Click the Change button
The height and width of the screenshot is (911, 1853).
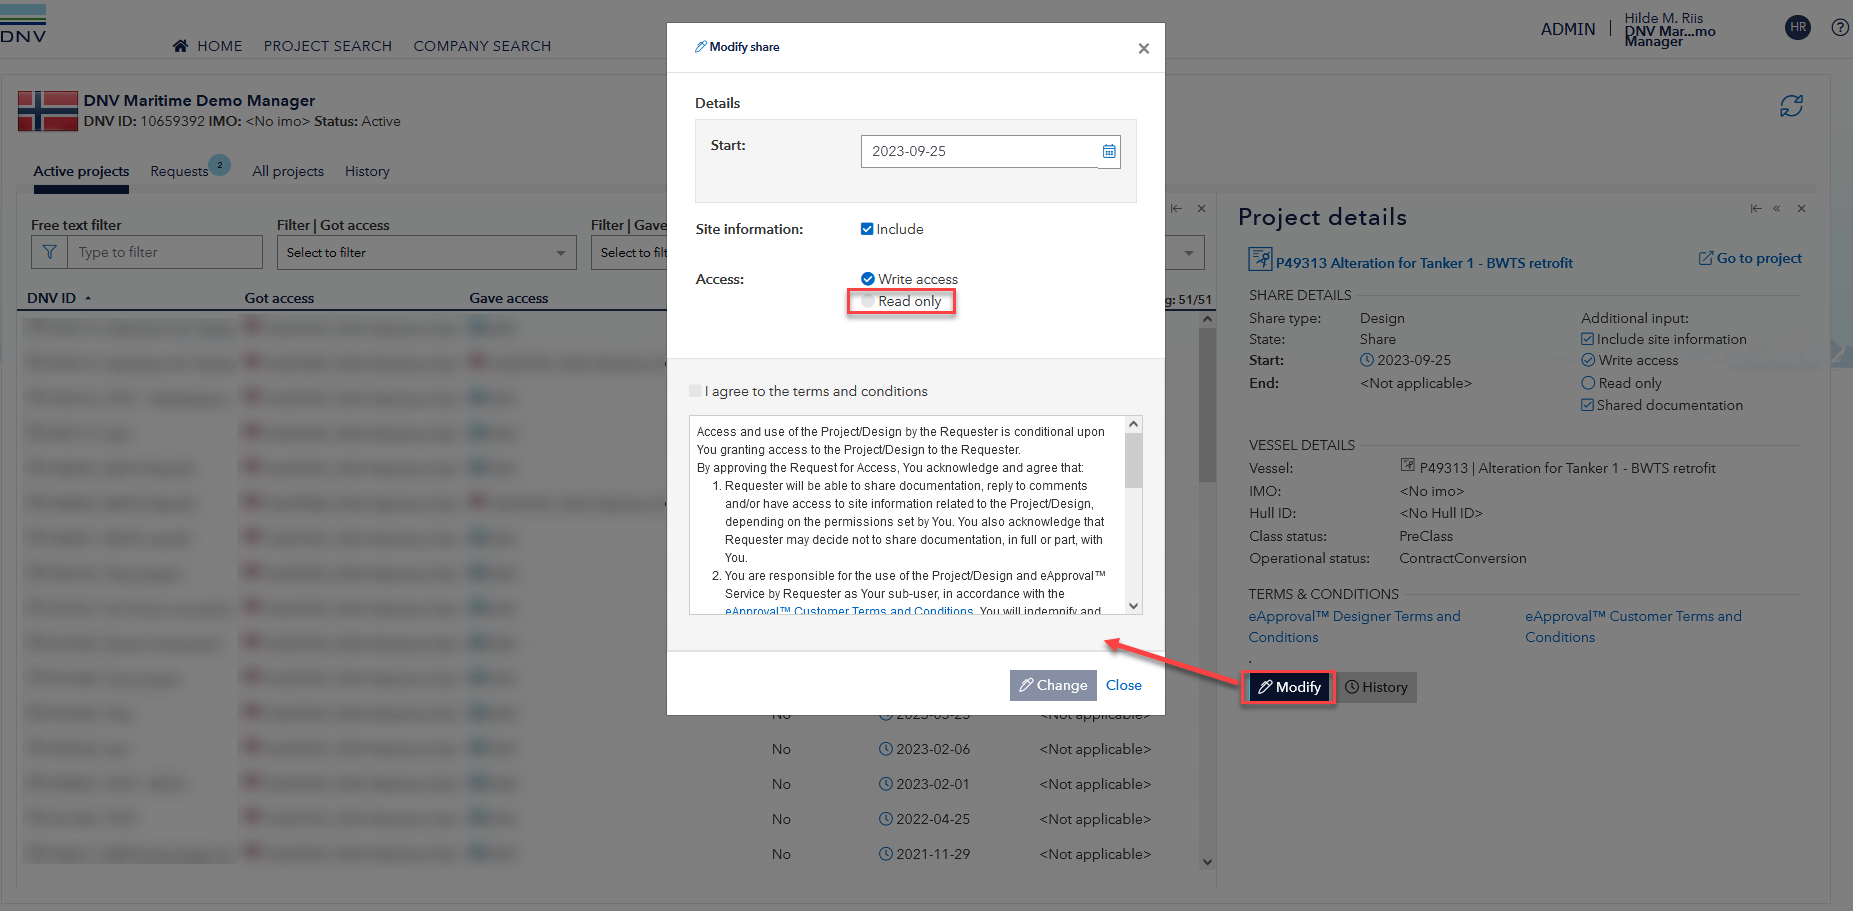pos(1053,685)
